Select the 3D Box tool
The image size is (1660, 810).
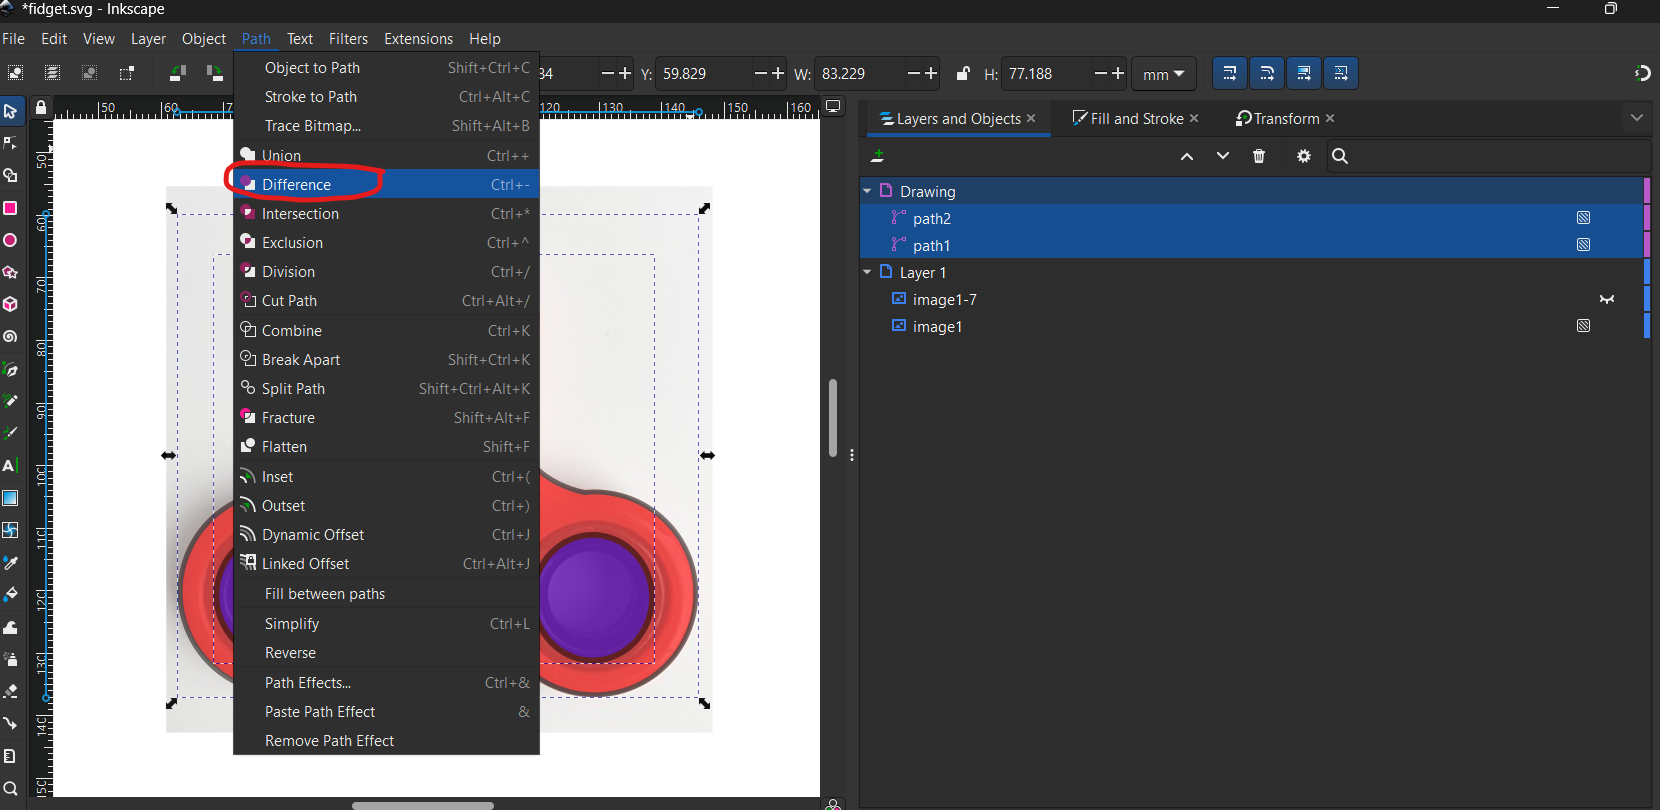pos(10,304)
